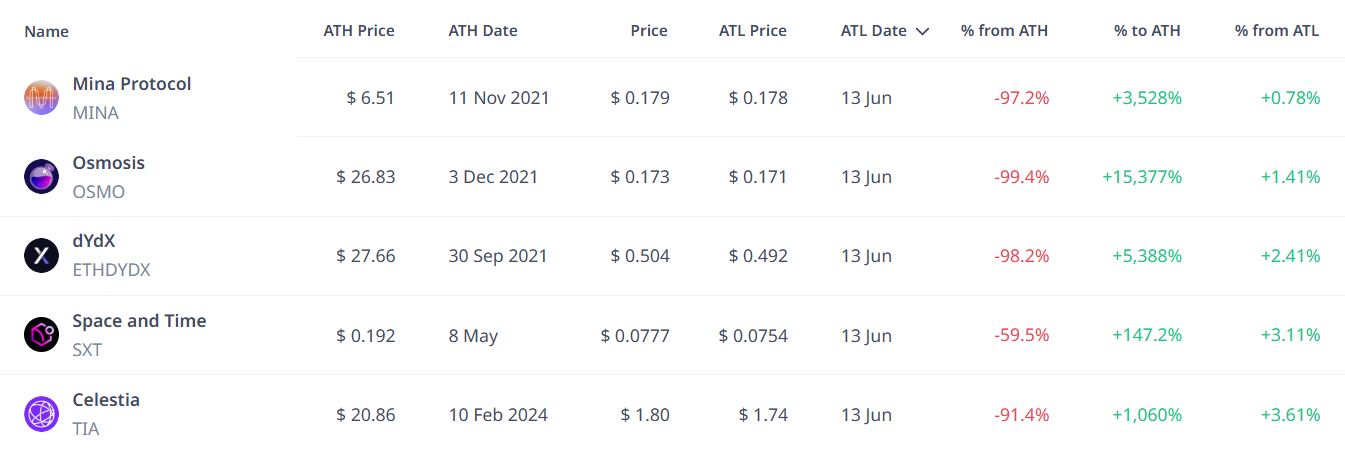Viewport: 1345px width, 453px height.
Task: Open the Space and Time link
Action: (139, 321)
